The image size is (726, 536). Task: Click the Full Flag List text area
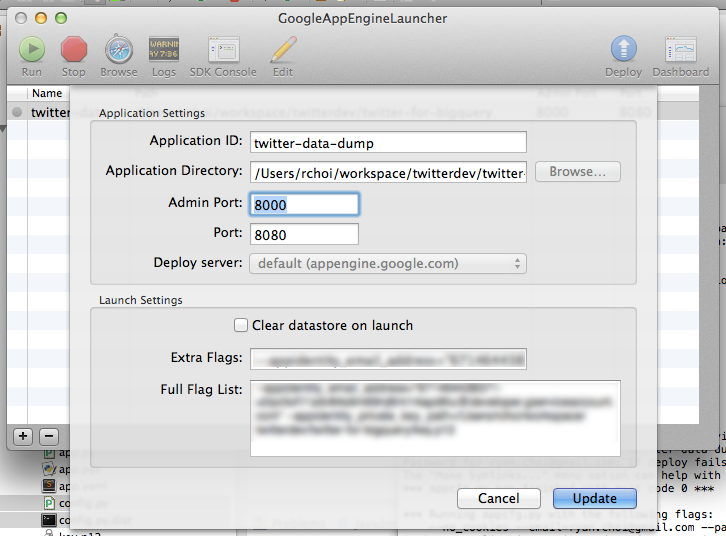tap(435, 418)
